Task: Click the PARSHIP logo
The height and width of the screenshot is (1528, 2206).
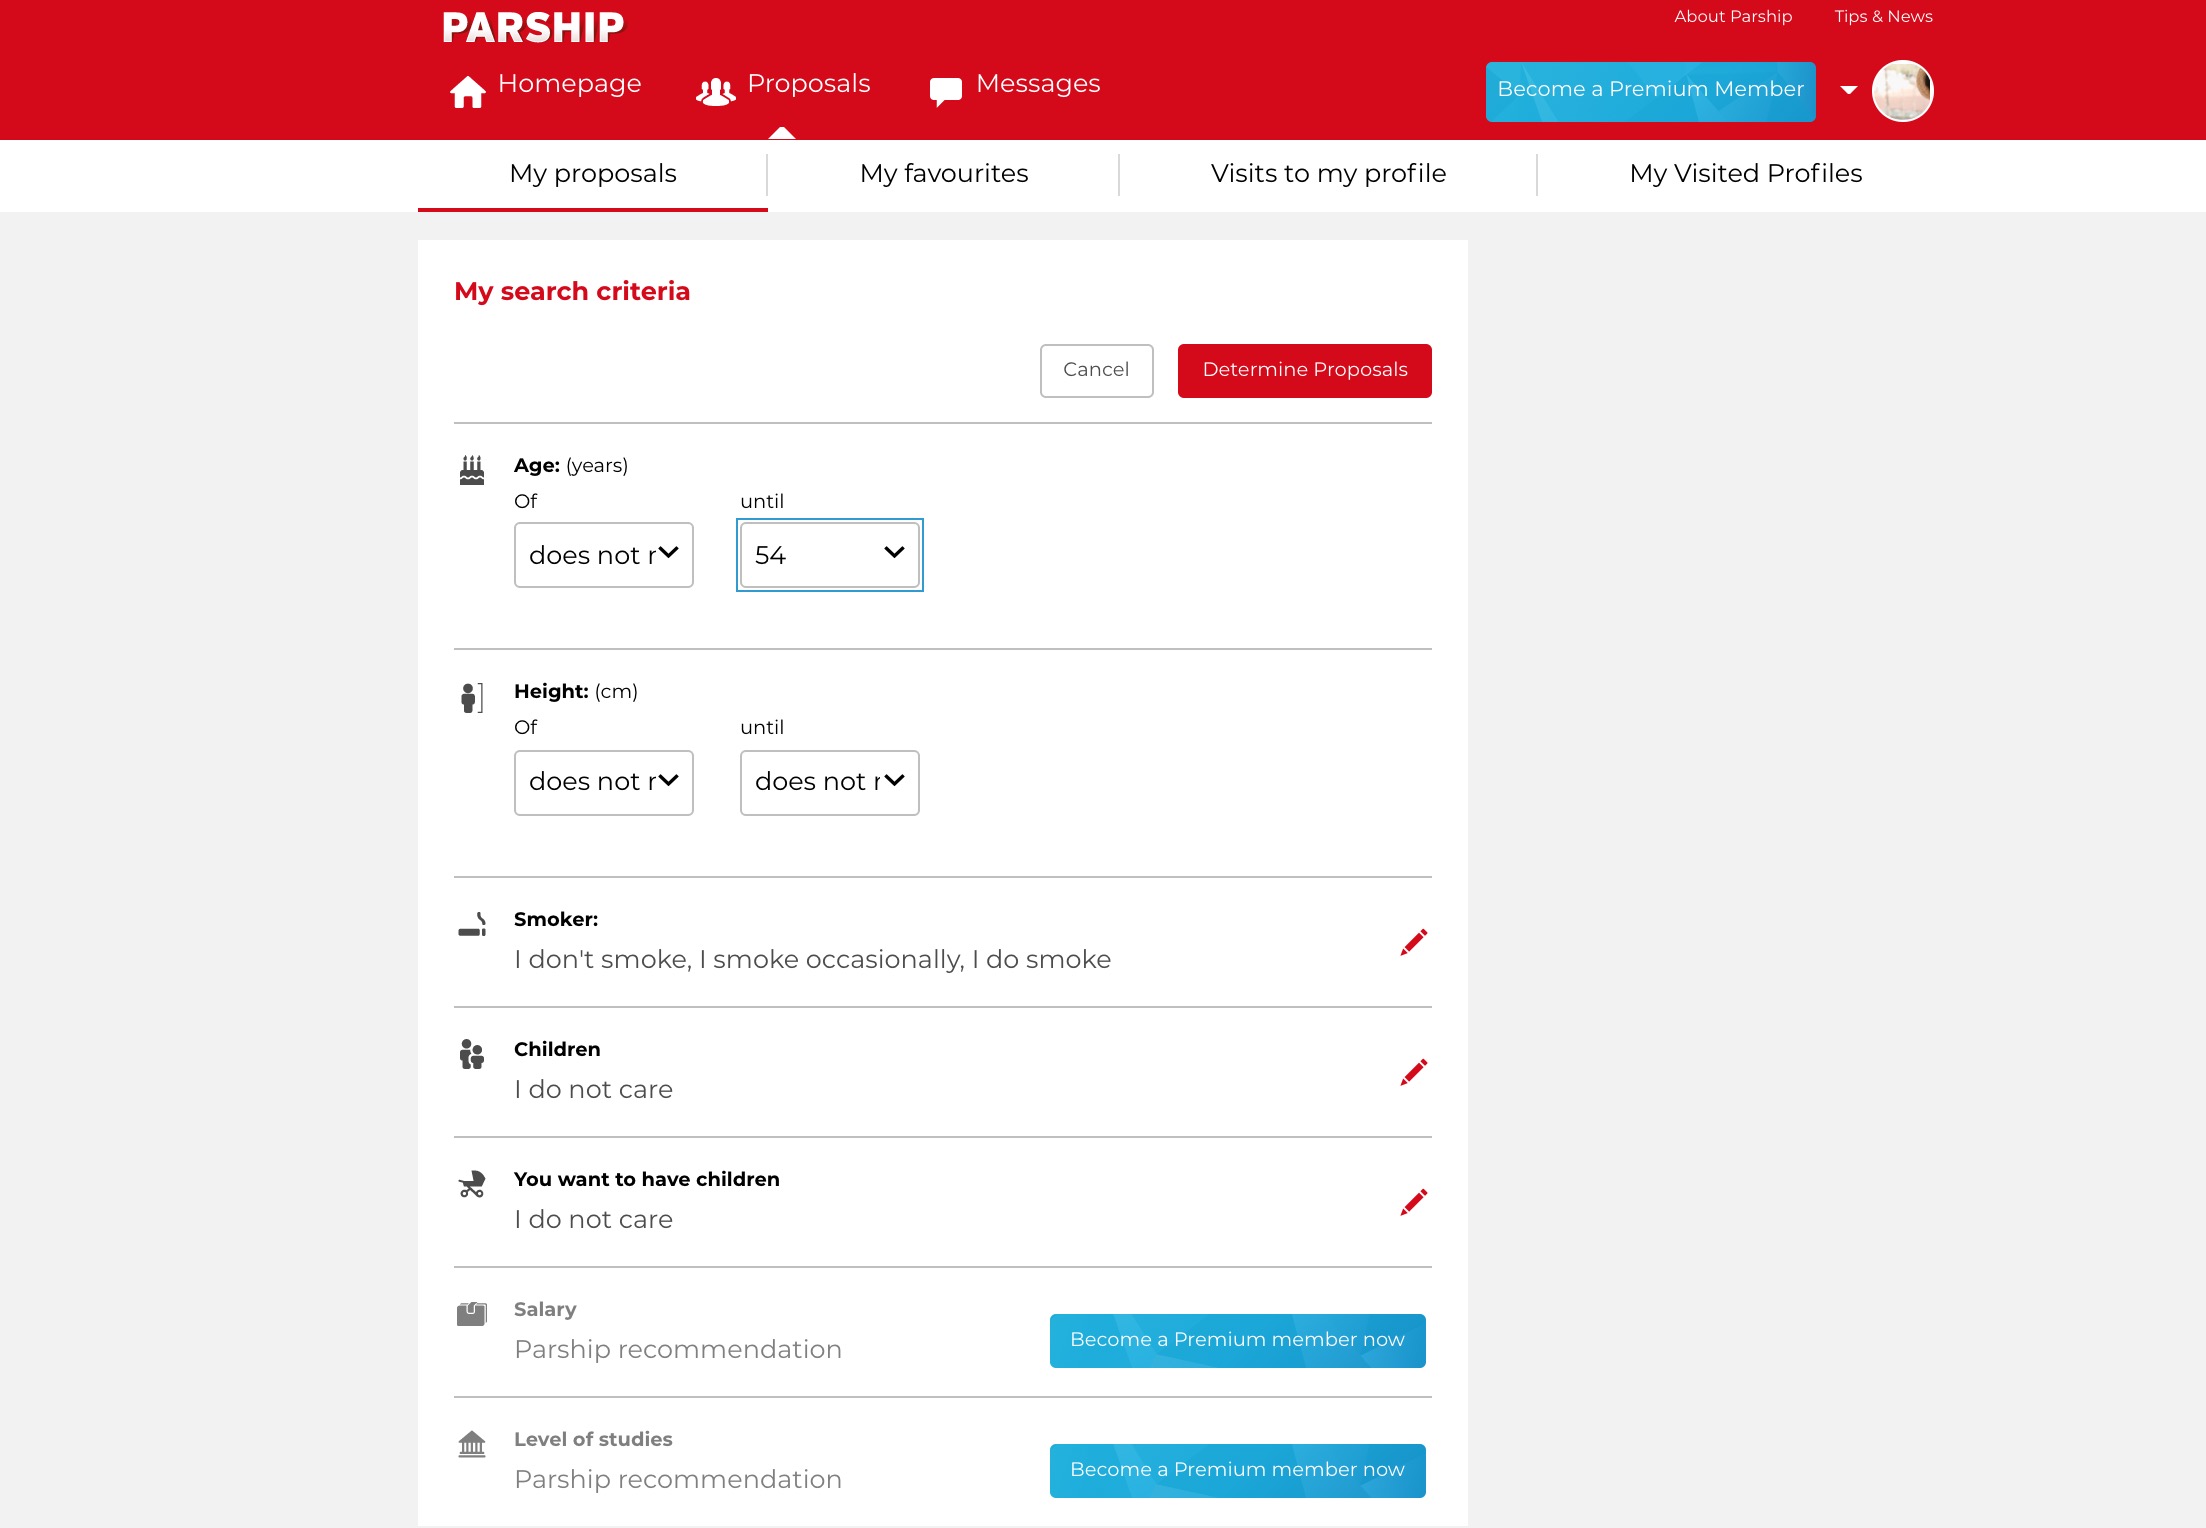Action: pyautogui.click(x=533, y=28)
